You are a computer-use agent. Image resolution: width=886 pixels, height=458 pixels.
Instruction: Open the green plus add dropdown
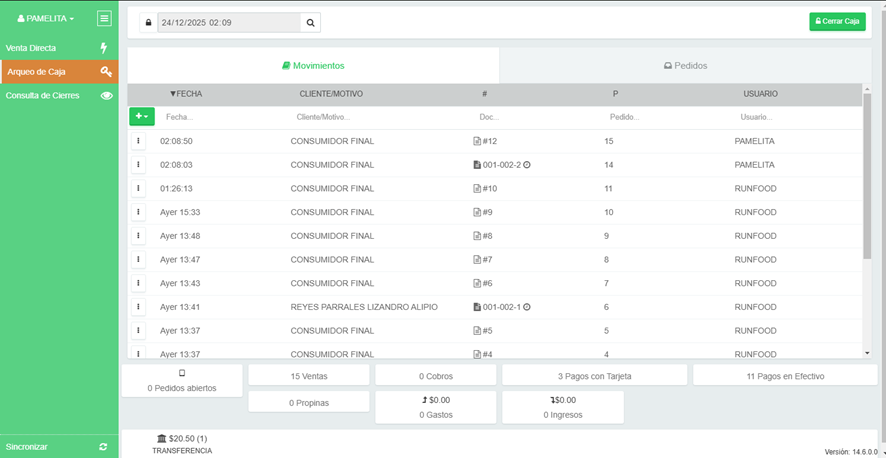142,116
